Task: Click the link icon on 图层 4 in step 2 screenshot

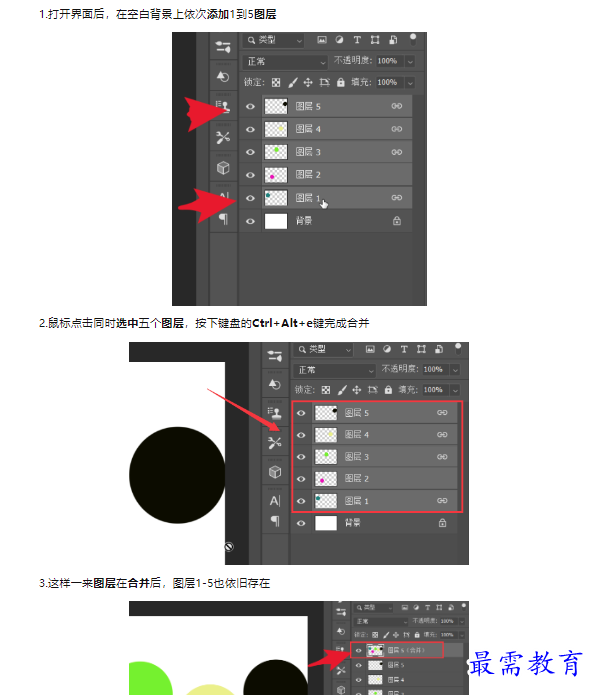Action: point(442,434)
